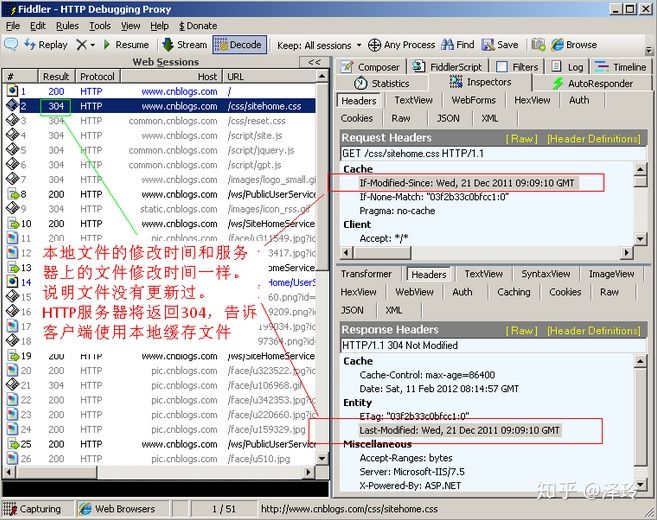Click session 26 image icon
Screen dimensions: 657x520
(x=13, y=458)
